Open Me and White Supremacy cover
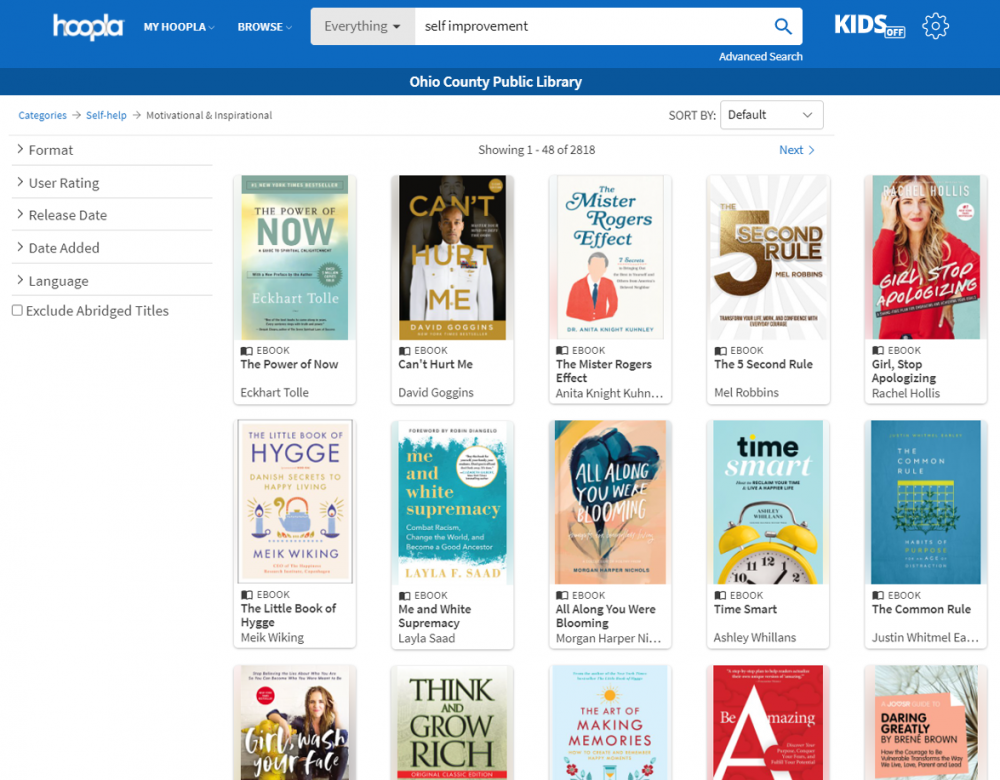 [452, 502]
